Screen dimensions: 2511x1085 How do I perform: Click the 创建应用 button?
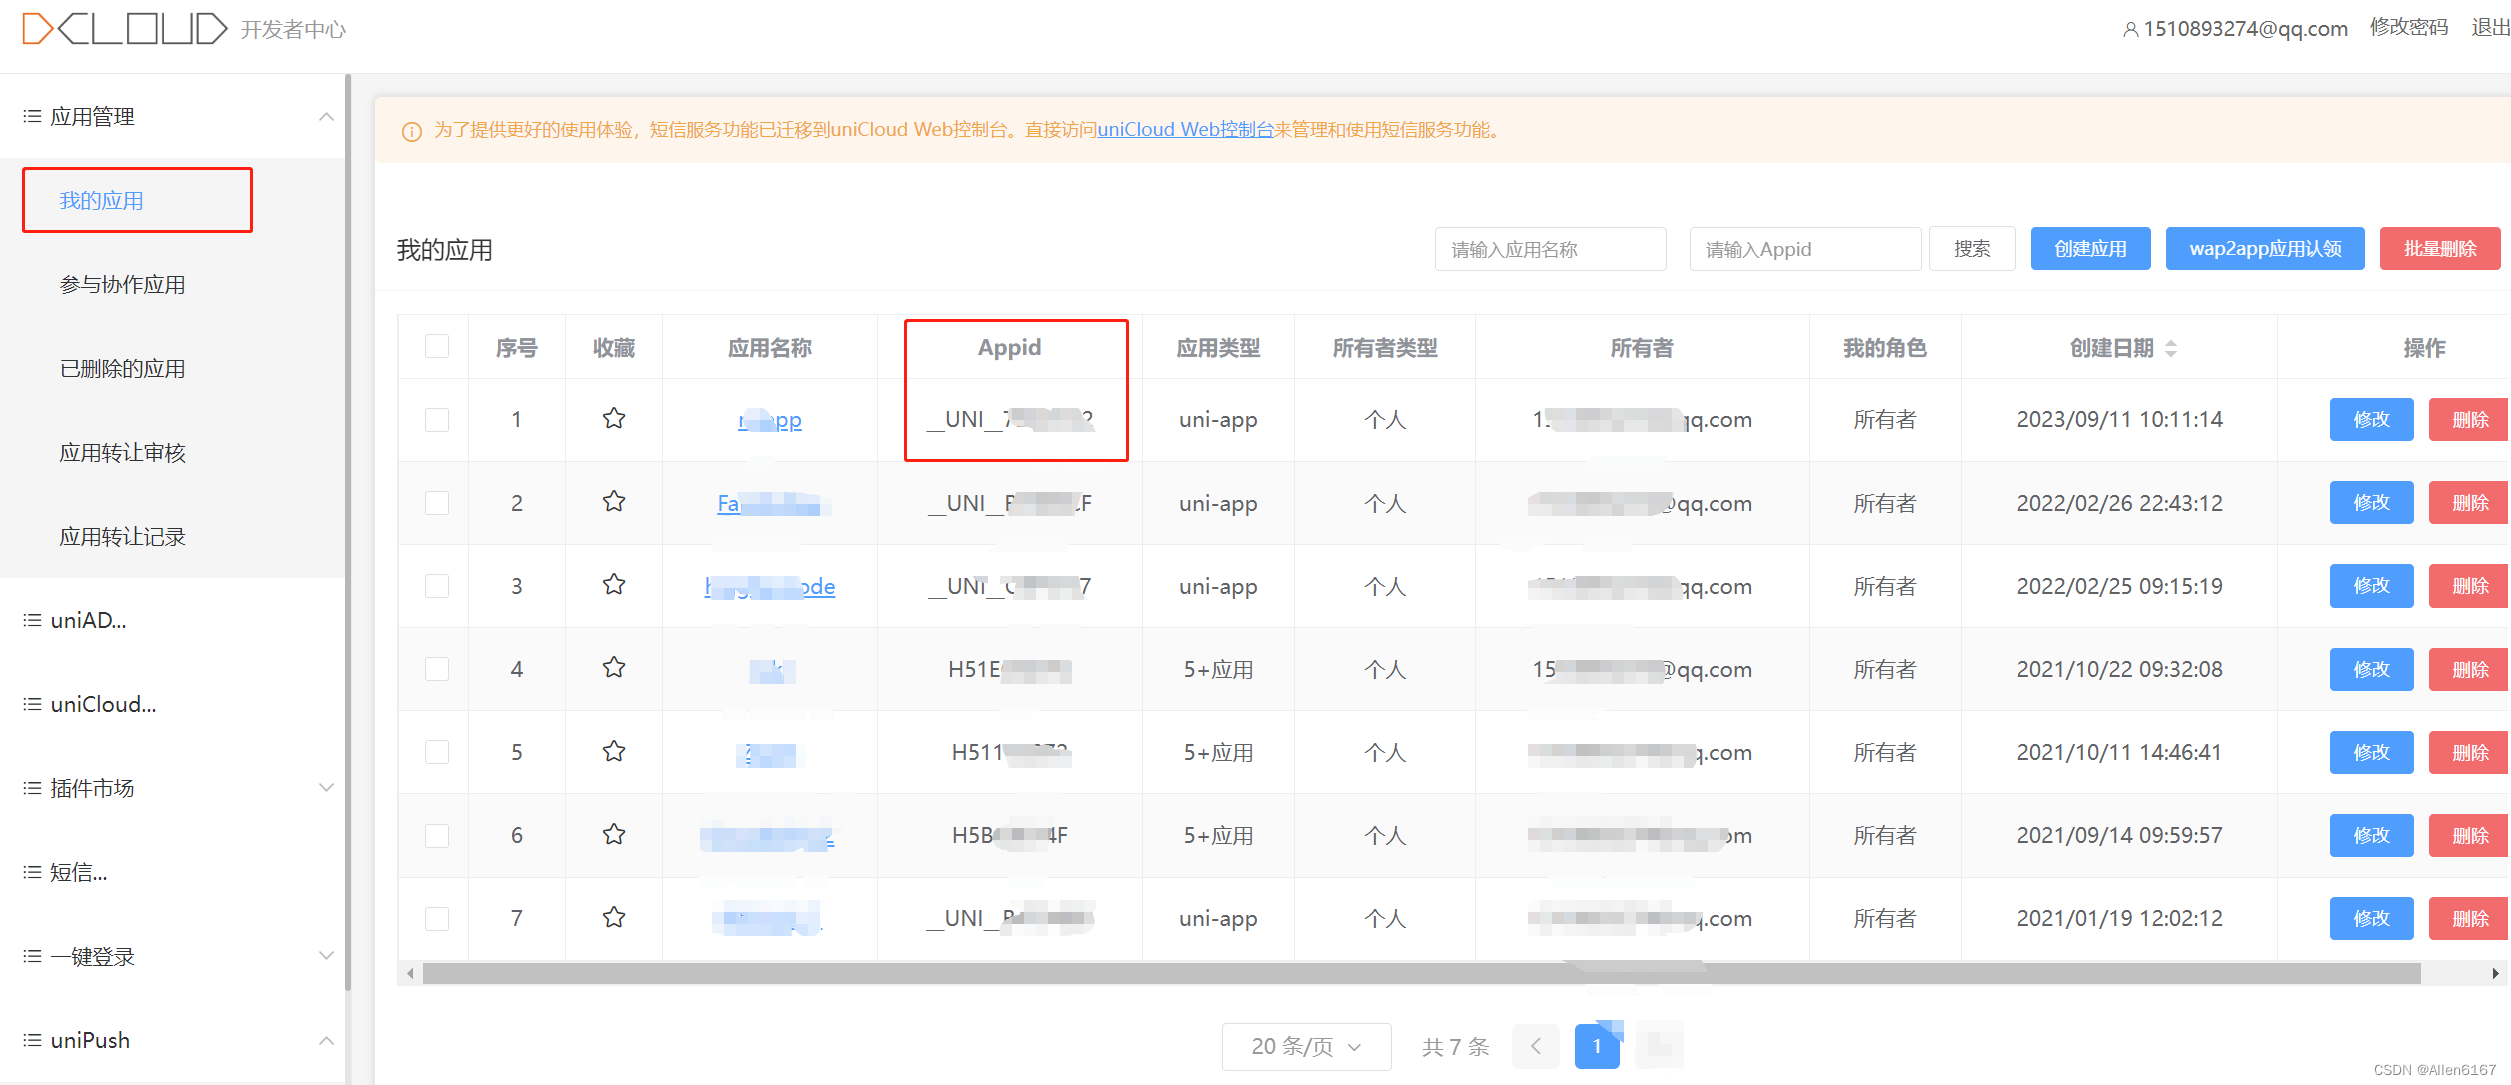pyautogui.click(x=2089, y=248)
